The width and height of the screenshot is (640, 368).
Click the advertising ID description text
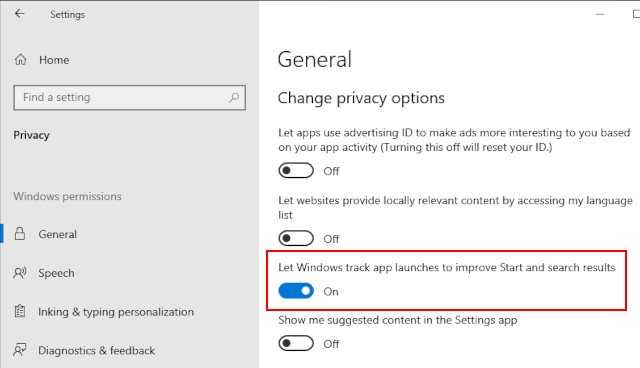coord(454,140)
